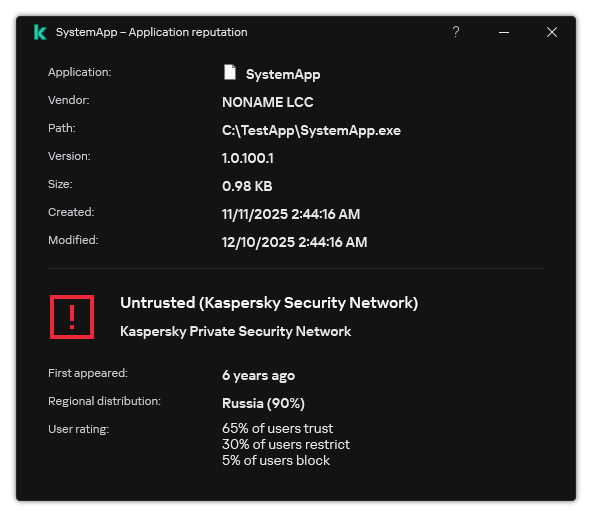Click the 'Vendor:' label
The image size is (592, 517).
point(69,100)
